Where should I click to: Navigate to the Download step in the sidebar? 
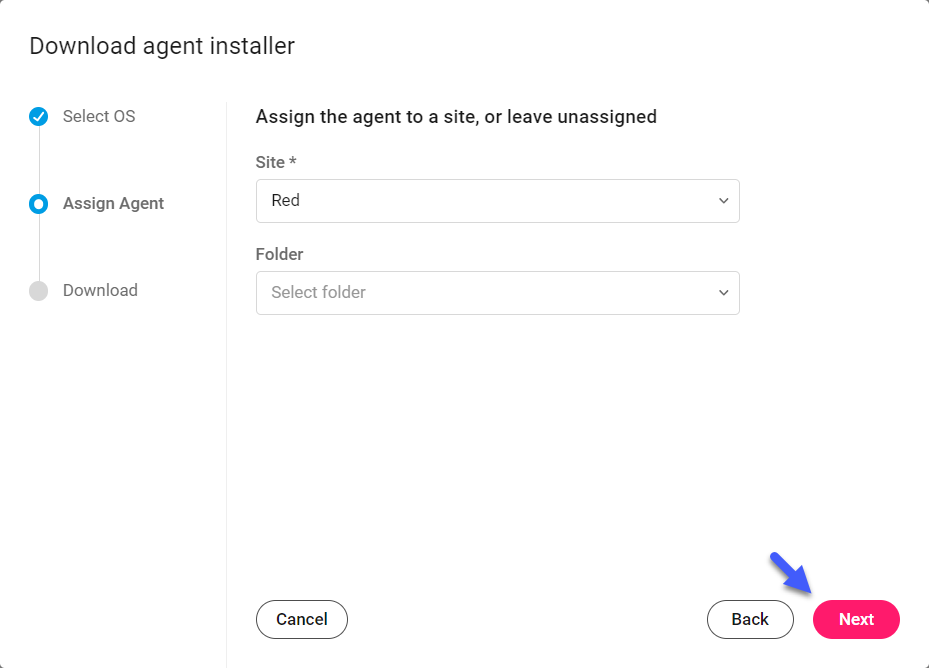coord(99,290)
